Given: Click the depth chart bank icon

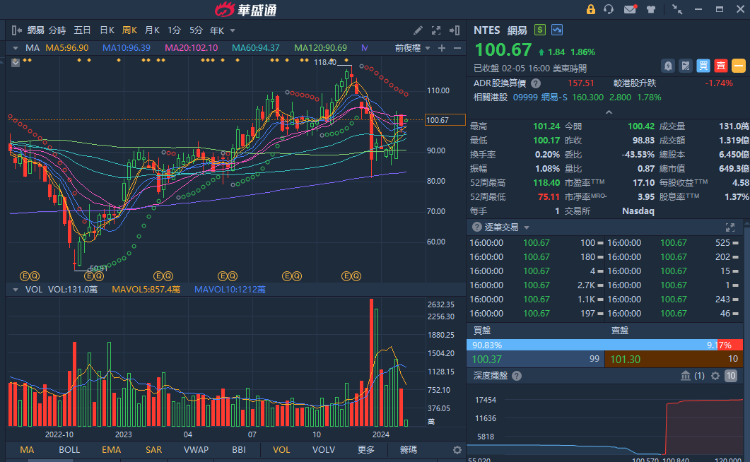Looking at the screenshot, I should pyautogui.click(x=685, y=375).
